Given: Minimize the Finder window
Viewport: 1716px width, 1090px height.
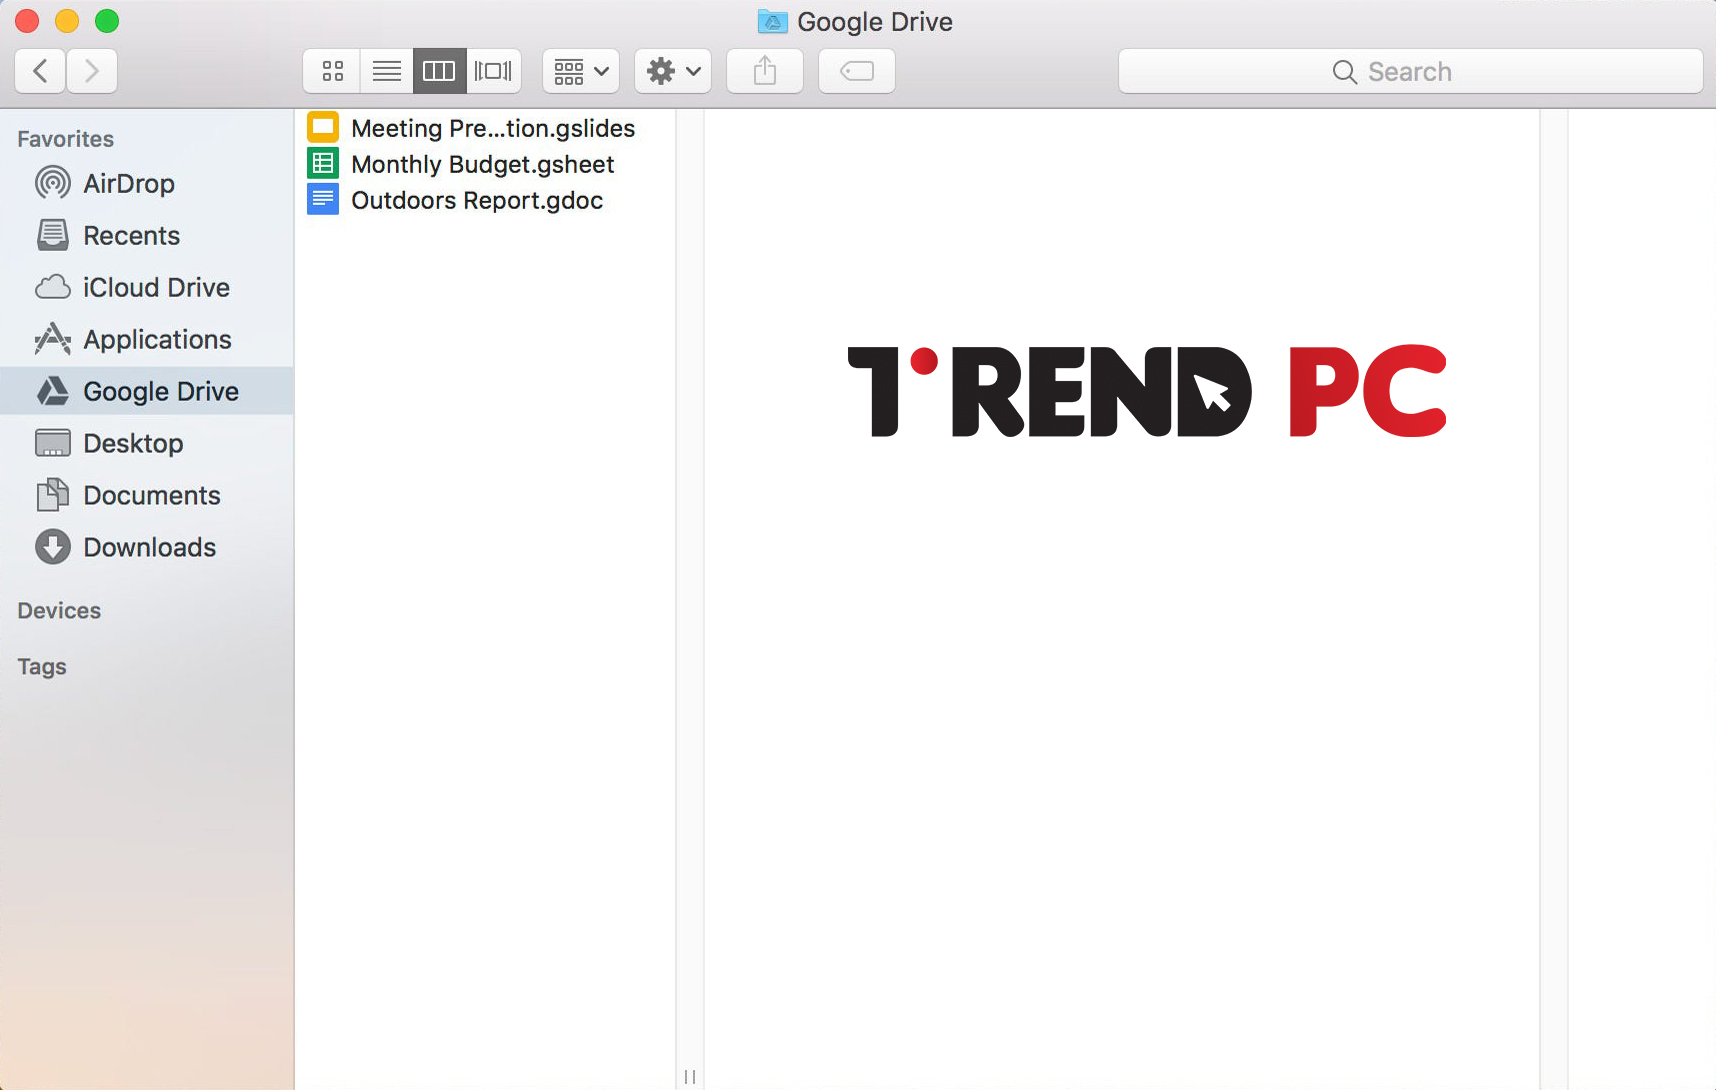Looking at the screenshot, I should 67,21.
